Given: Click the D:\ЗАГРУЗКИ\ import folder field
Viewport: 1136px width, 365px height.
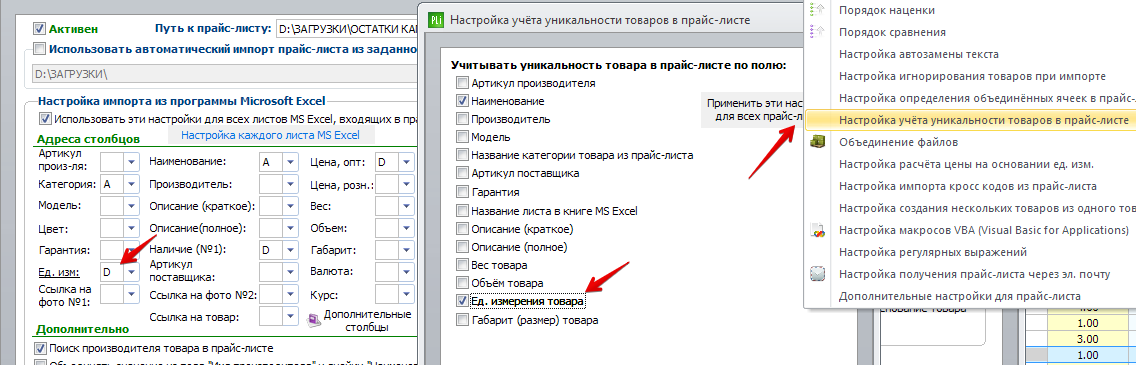Looking at the screenshot, I should click(225, 74).
